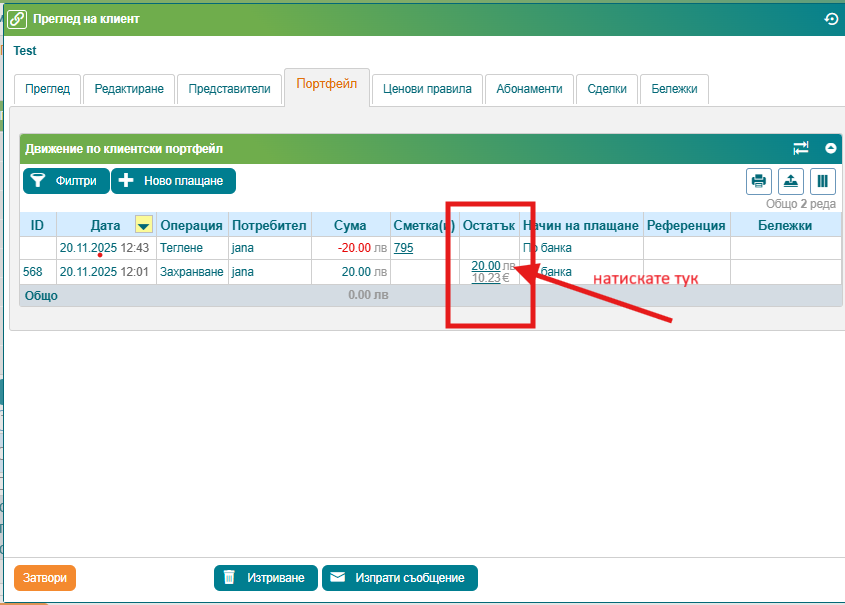Open the Филтри filter panel

[66, 181]
